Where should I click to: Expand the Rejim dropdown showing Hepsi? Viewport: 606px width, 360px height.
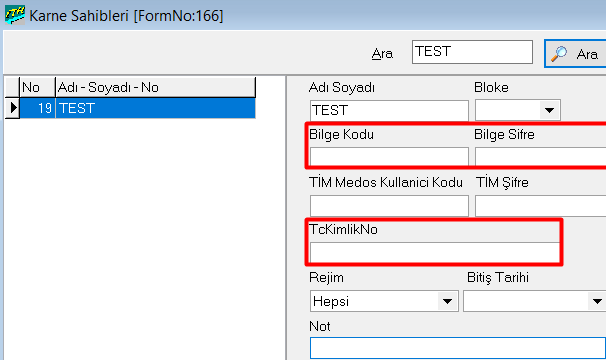[447, 301]
